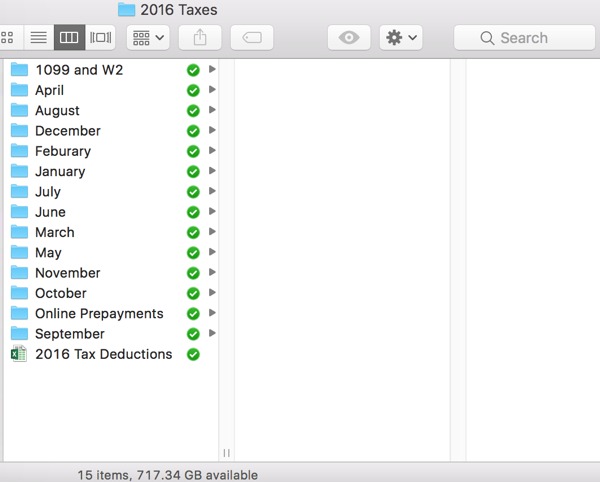
Task: Click the "September" folder name
Action: pos(70,334)
